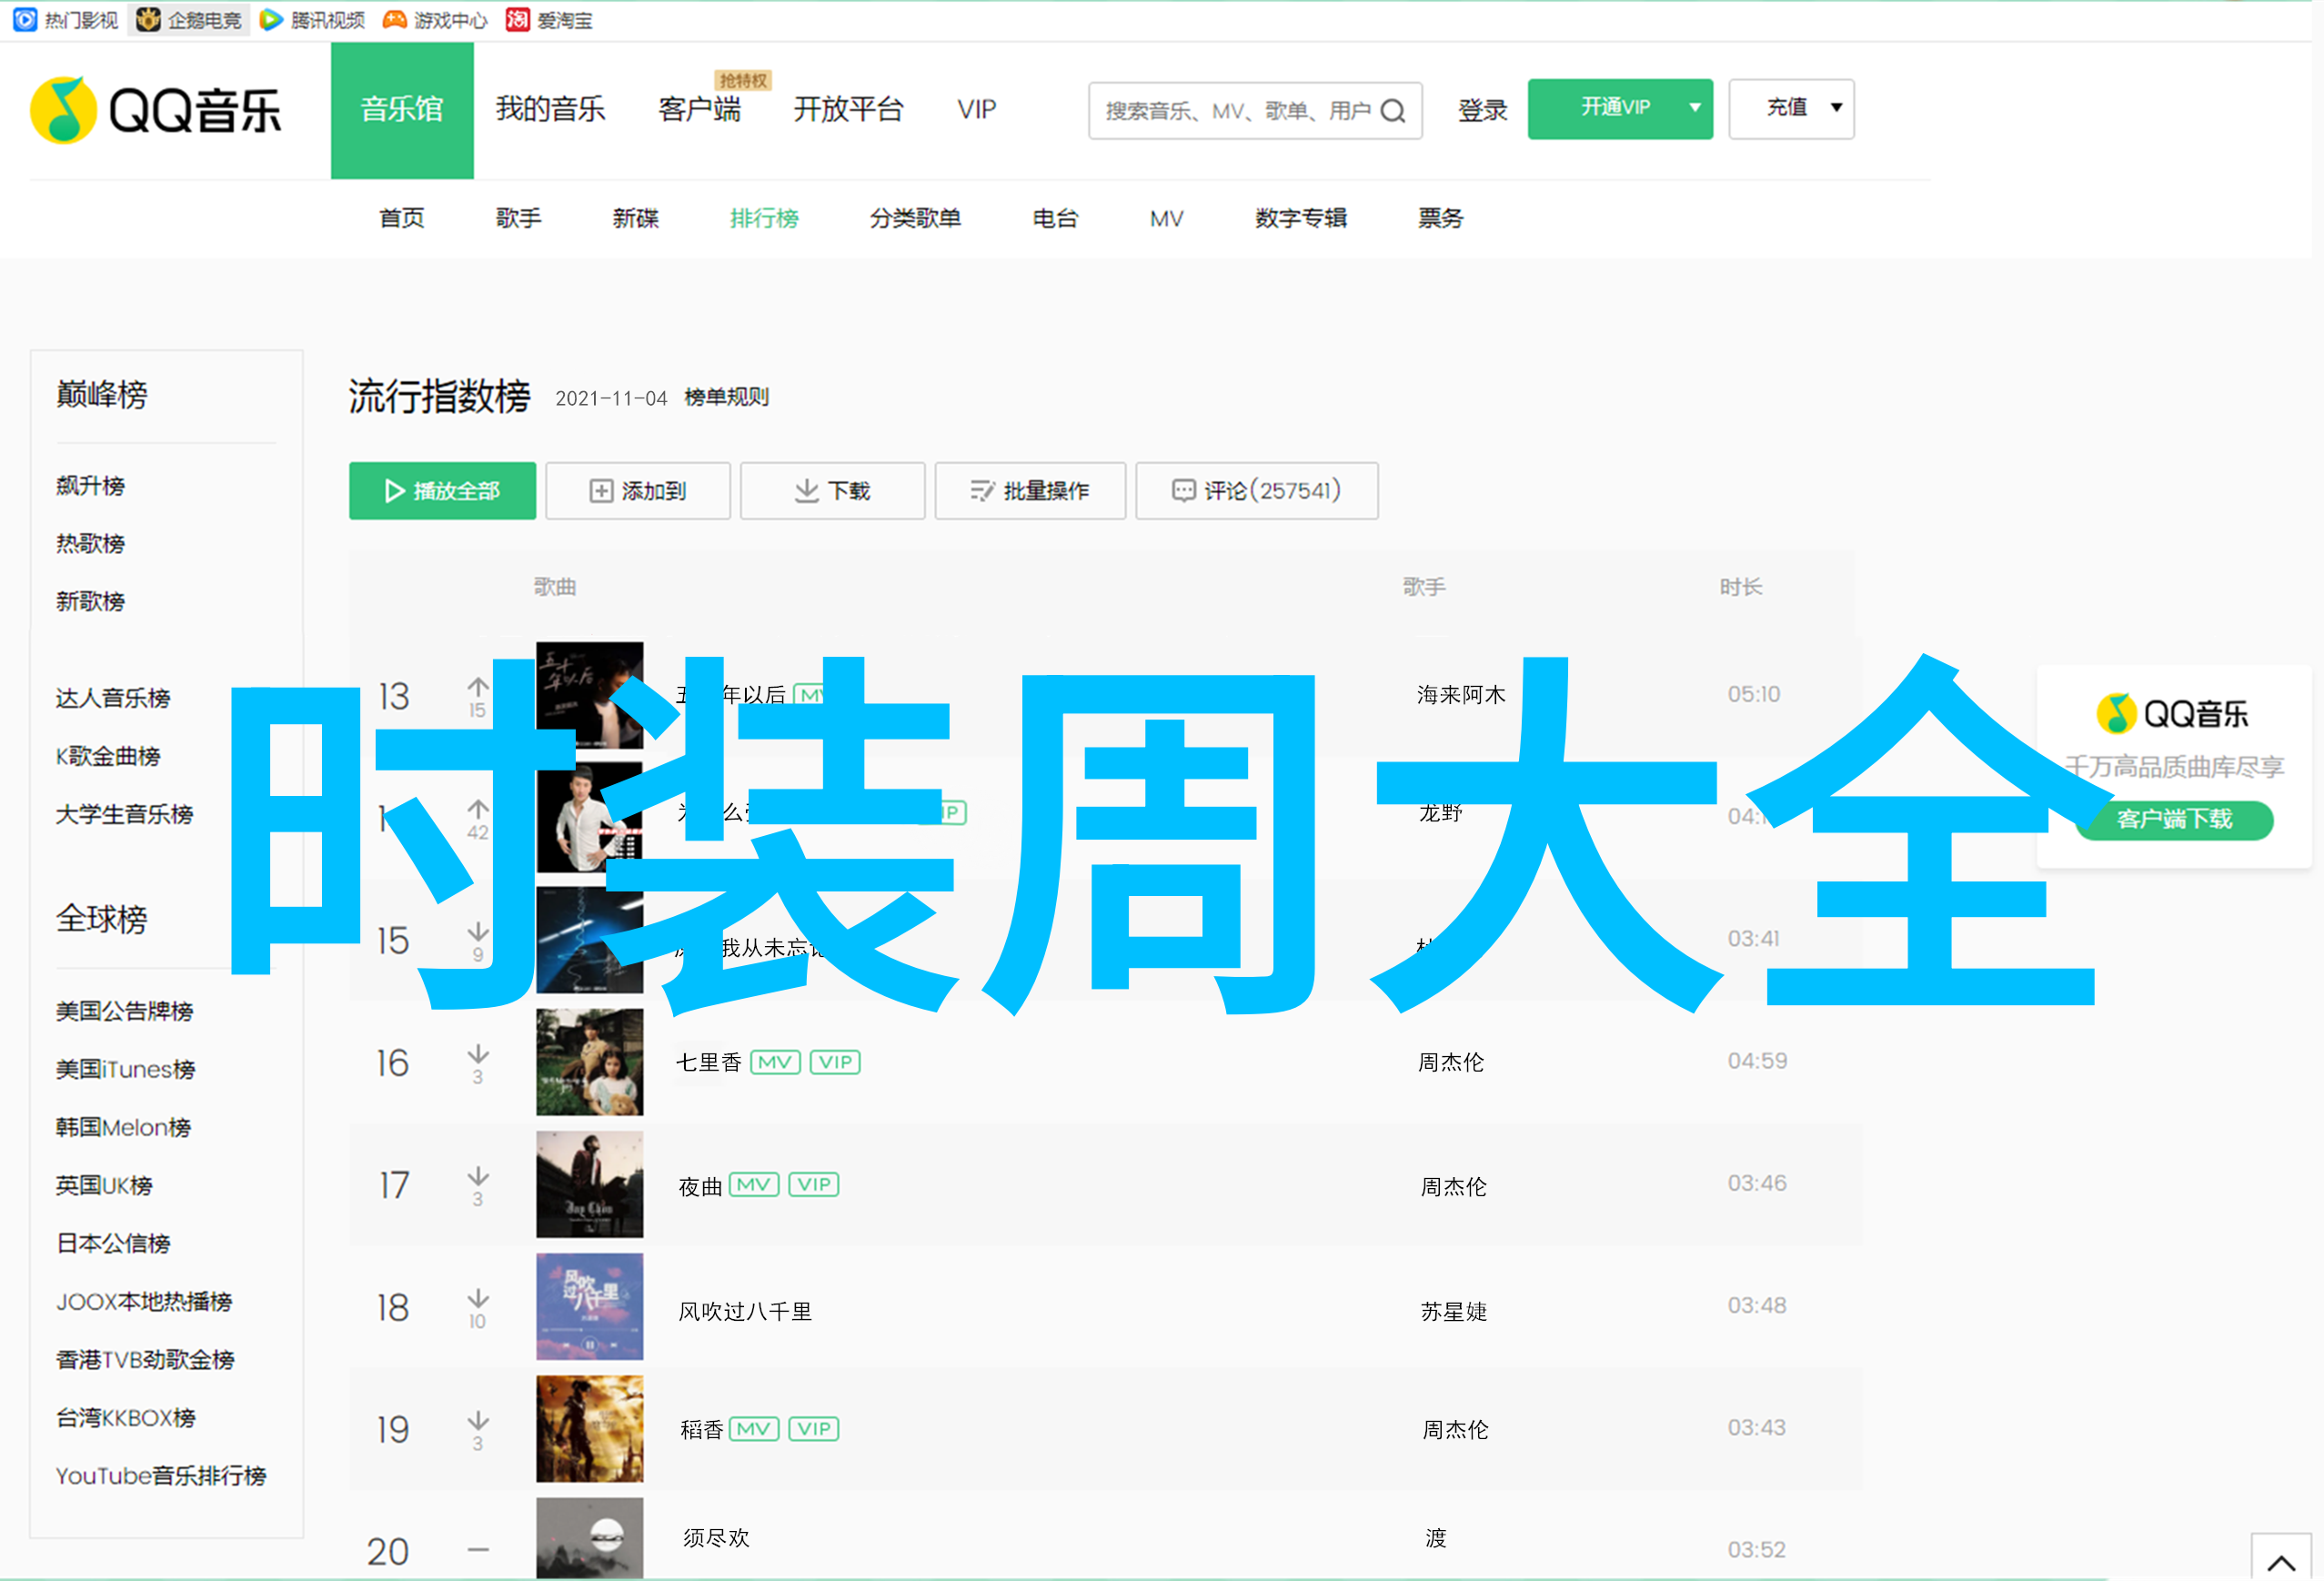2324x1581 pixels.
Task: Open the 开放平台 tab
Action: (x=848, y=109)
